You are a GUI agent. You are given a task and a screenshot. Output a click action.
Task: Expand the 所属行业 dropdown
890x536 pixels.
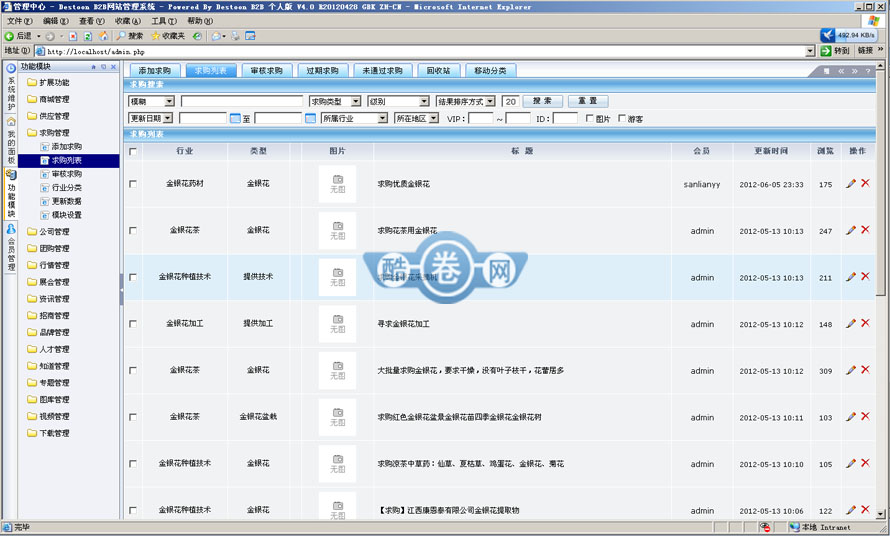354,119
